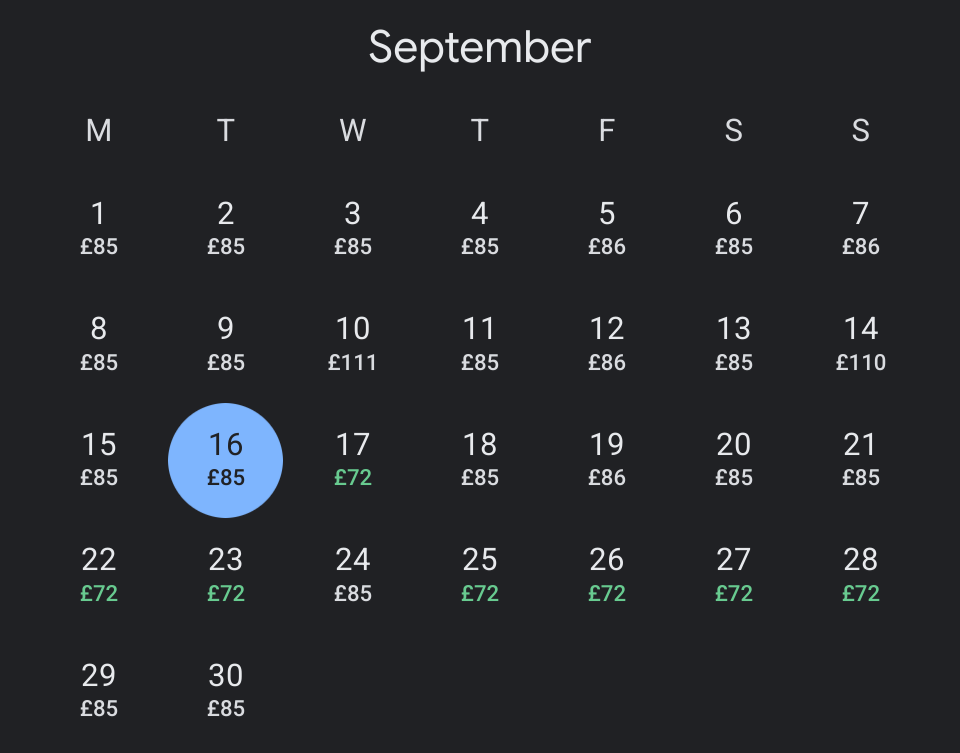
Task: Choose September 17 priced £72
Action: click(353, 460)
